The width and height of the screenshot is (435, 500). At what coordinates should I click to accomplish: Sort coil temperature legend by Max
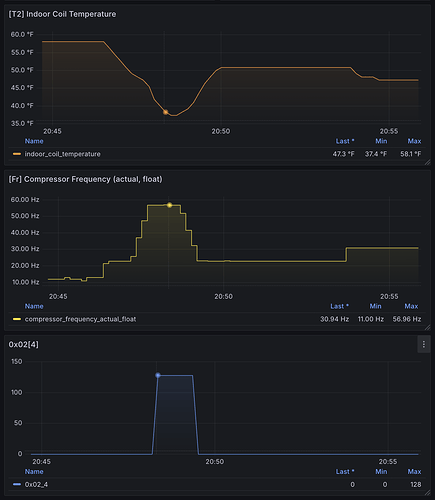click(414, 141)
